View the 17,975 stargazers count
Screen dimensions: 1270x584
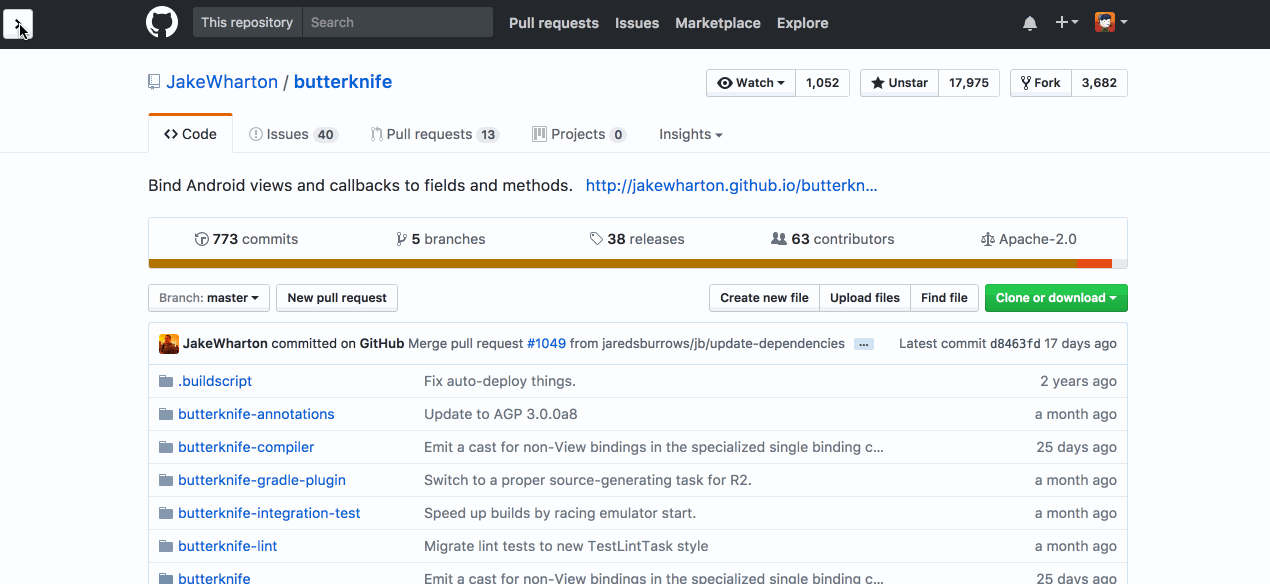click(x=969, y=83)
